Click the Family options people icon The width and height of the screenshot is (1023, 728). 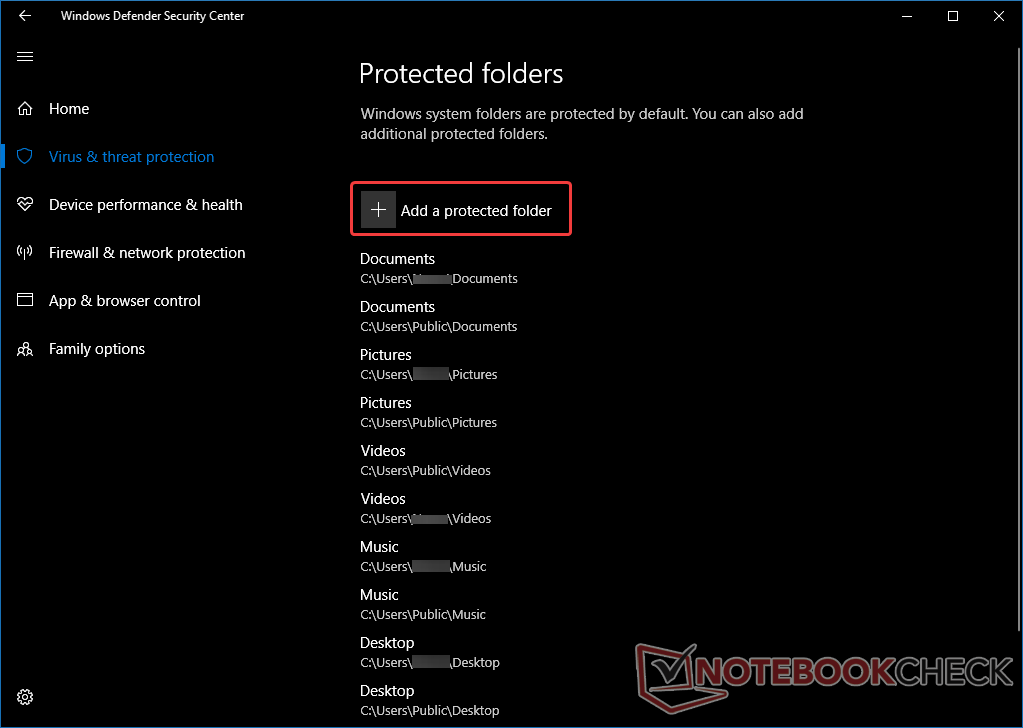pos(25,349)
